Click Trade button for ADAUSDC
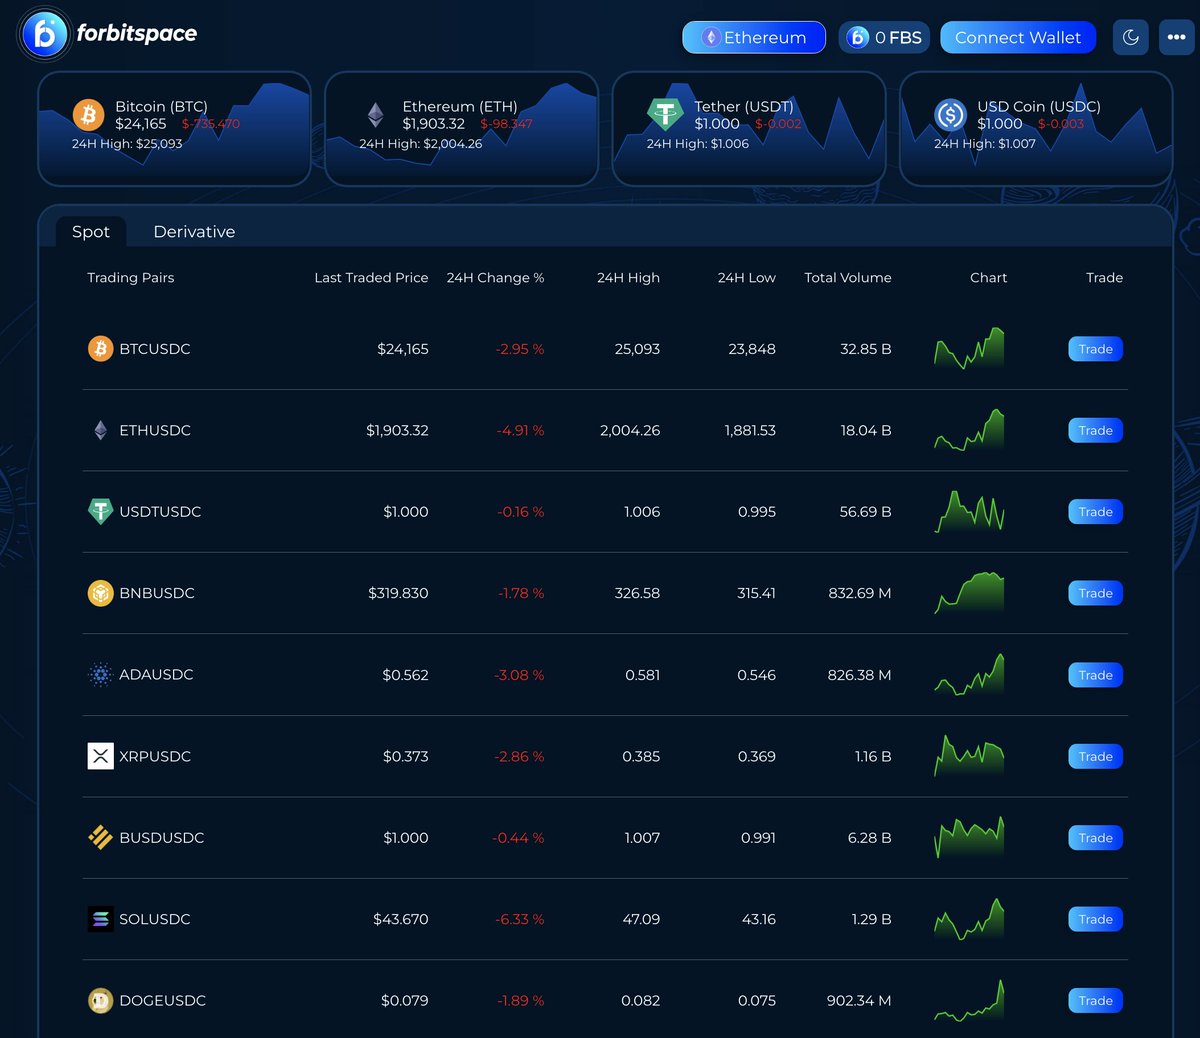This screenshot has width=1200, height=1038. pos(1095,675)
